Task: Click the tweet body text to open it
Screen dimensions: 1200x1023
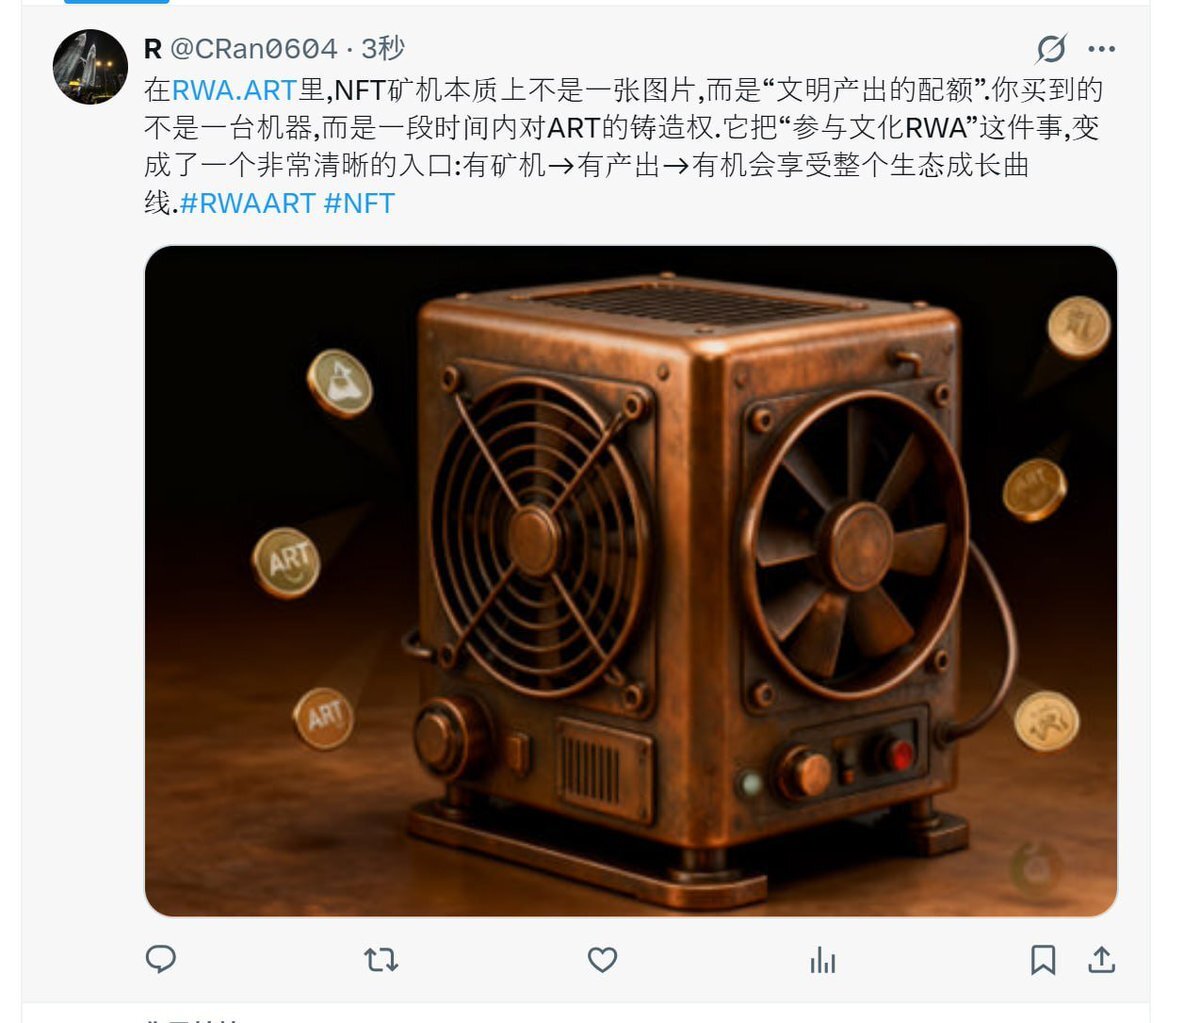Action: click(623, 146)
